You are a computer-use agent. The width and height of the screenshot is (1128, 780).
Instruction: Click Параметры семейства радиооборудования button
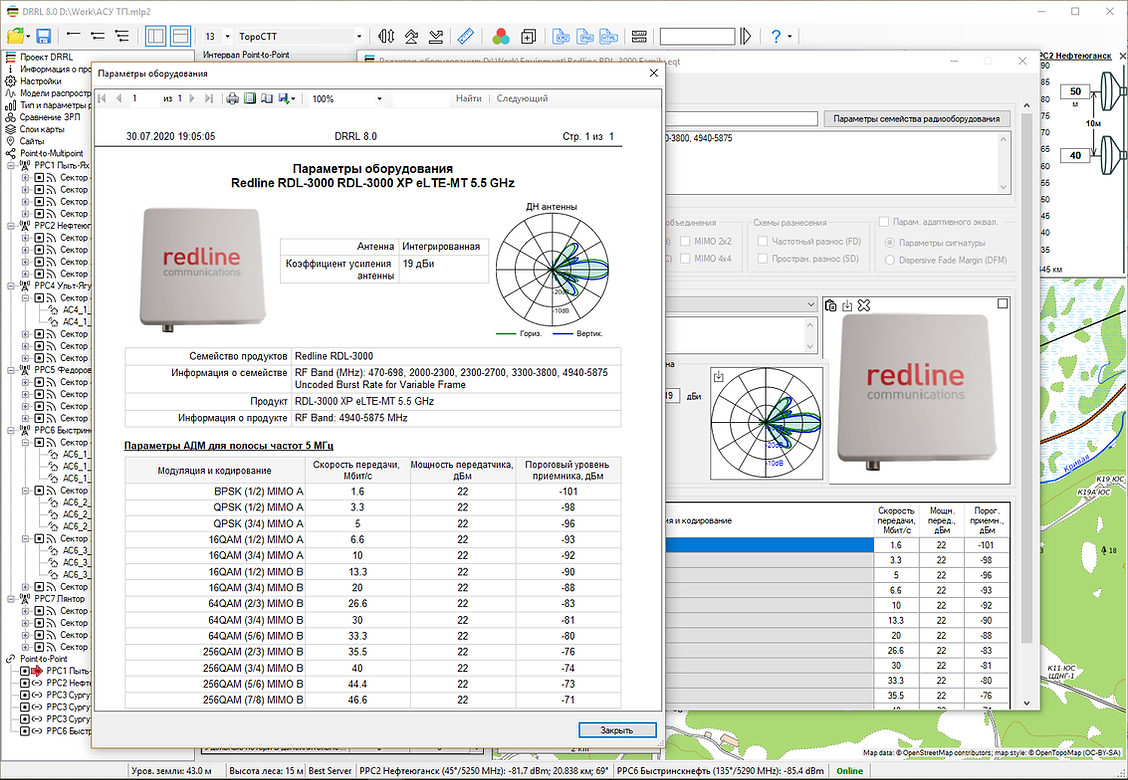pos(916,119)
